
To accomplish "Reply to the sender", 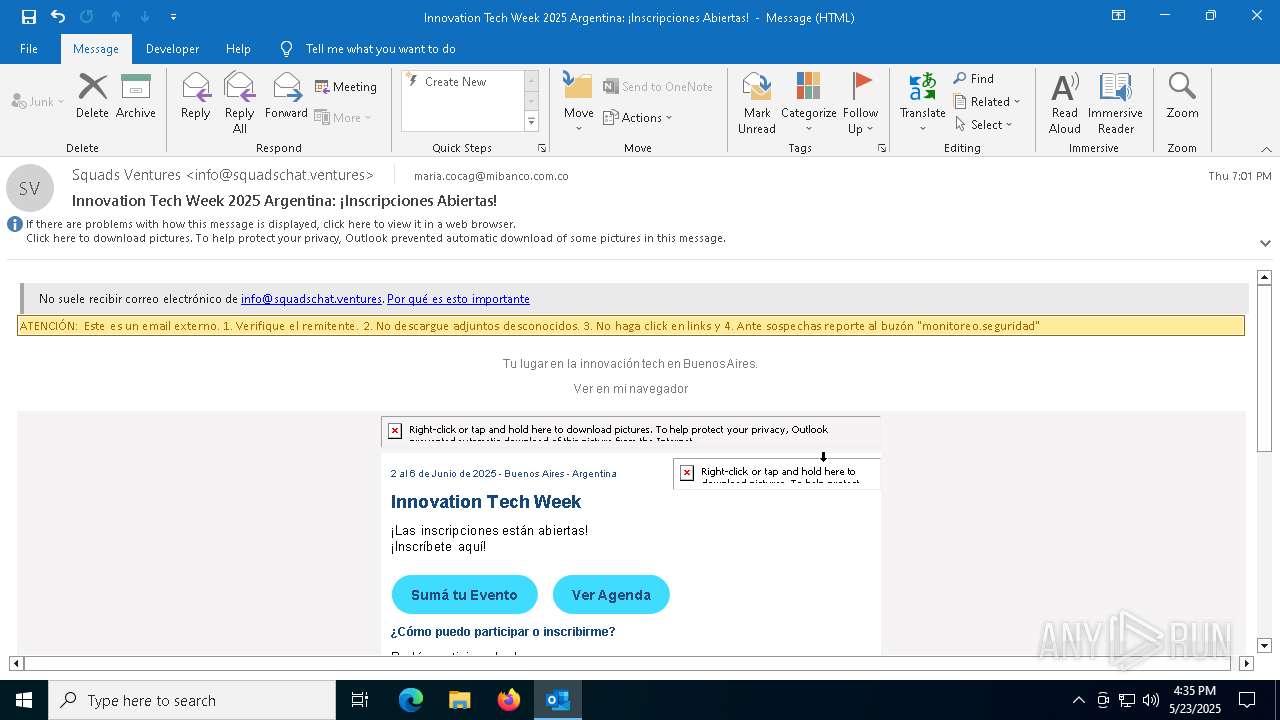I will tap(196, 96).
